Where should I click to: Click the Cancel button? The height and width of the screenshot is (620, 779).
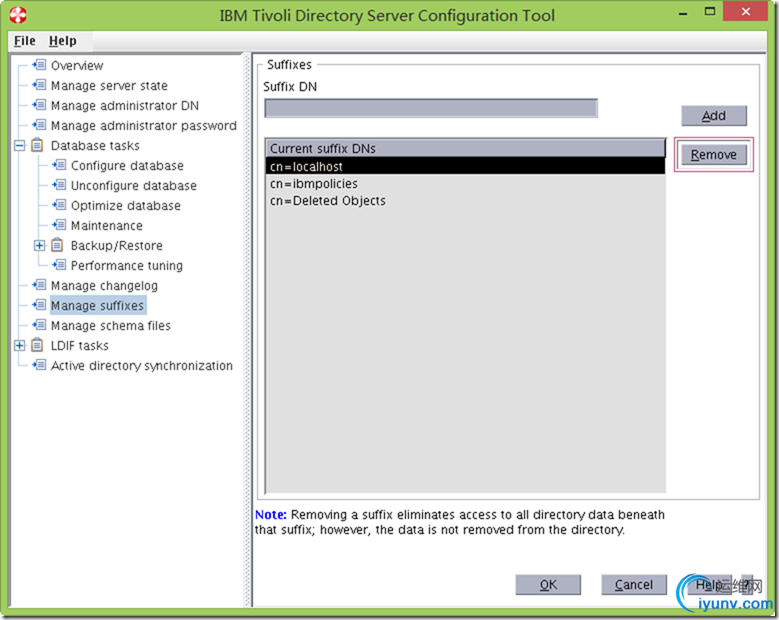pos(634,585)
